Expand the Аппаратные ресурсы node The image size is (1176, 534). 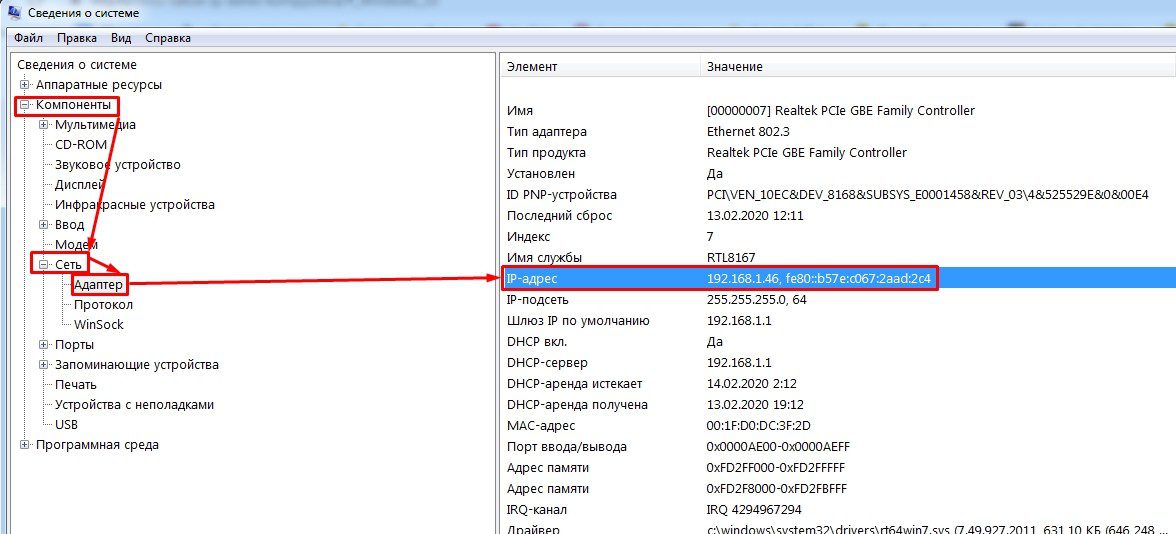[x=25, y=85]
